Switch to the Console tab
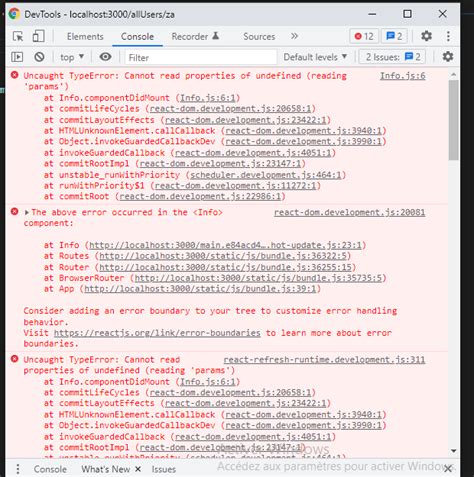 point(137,36)
